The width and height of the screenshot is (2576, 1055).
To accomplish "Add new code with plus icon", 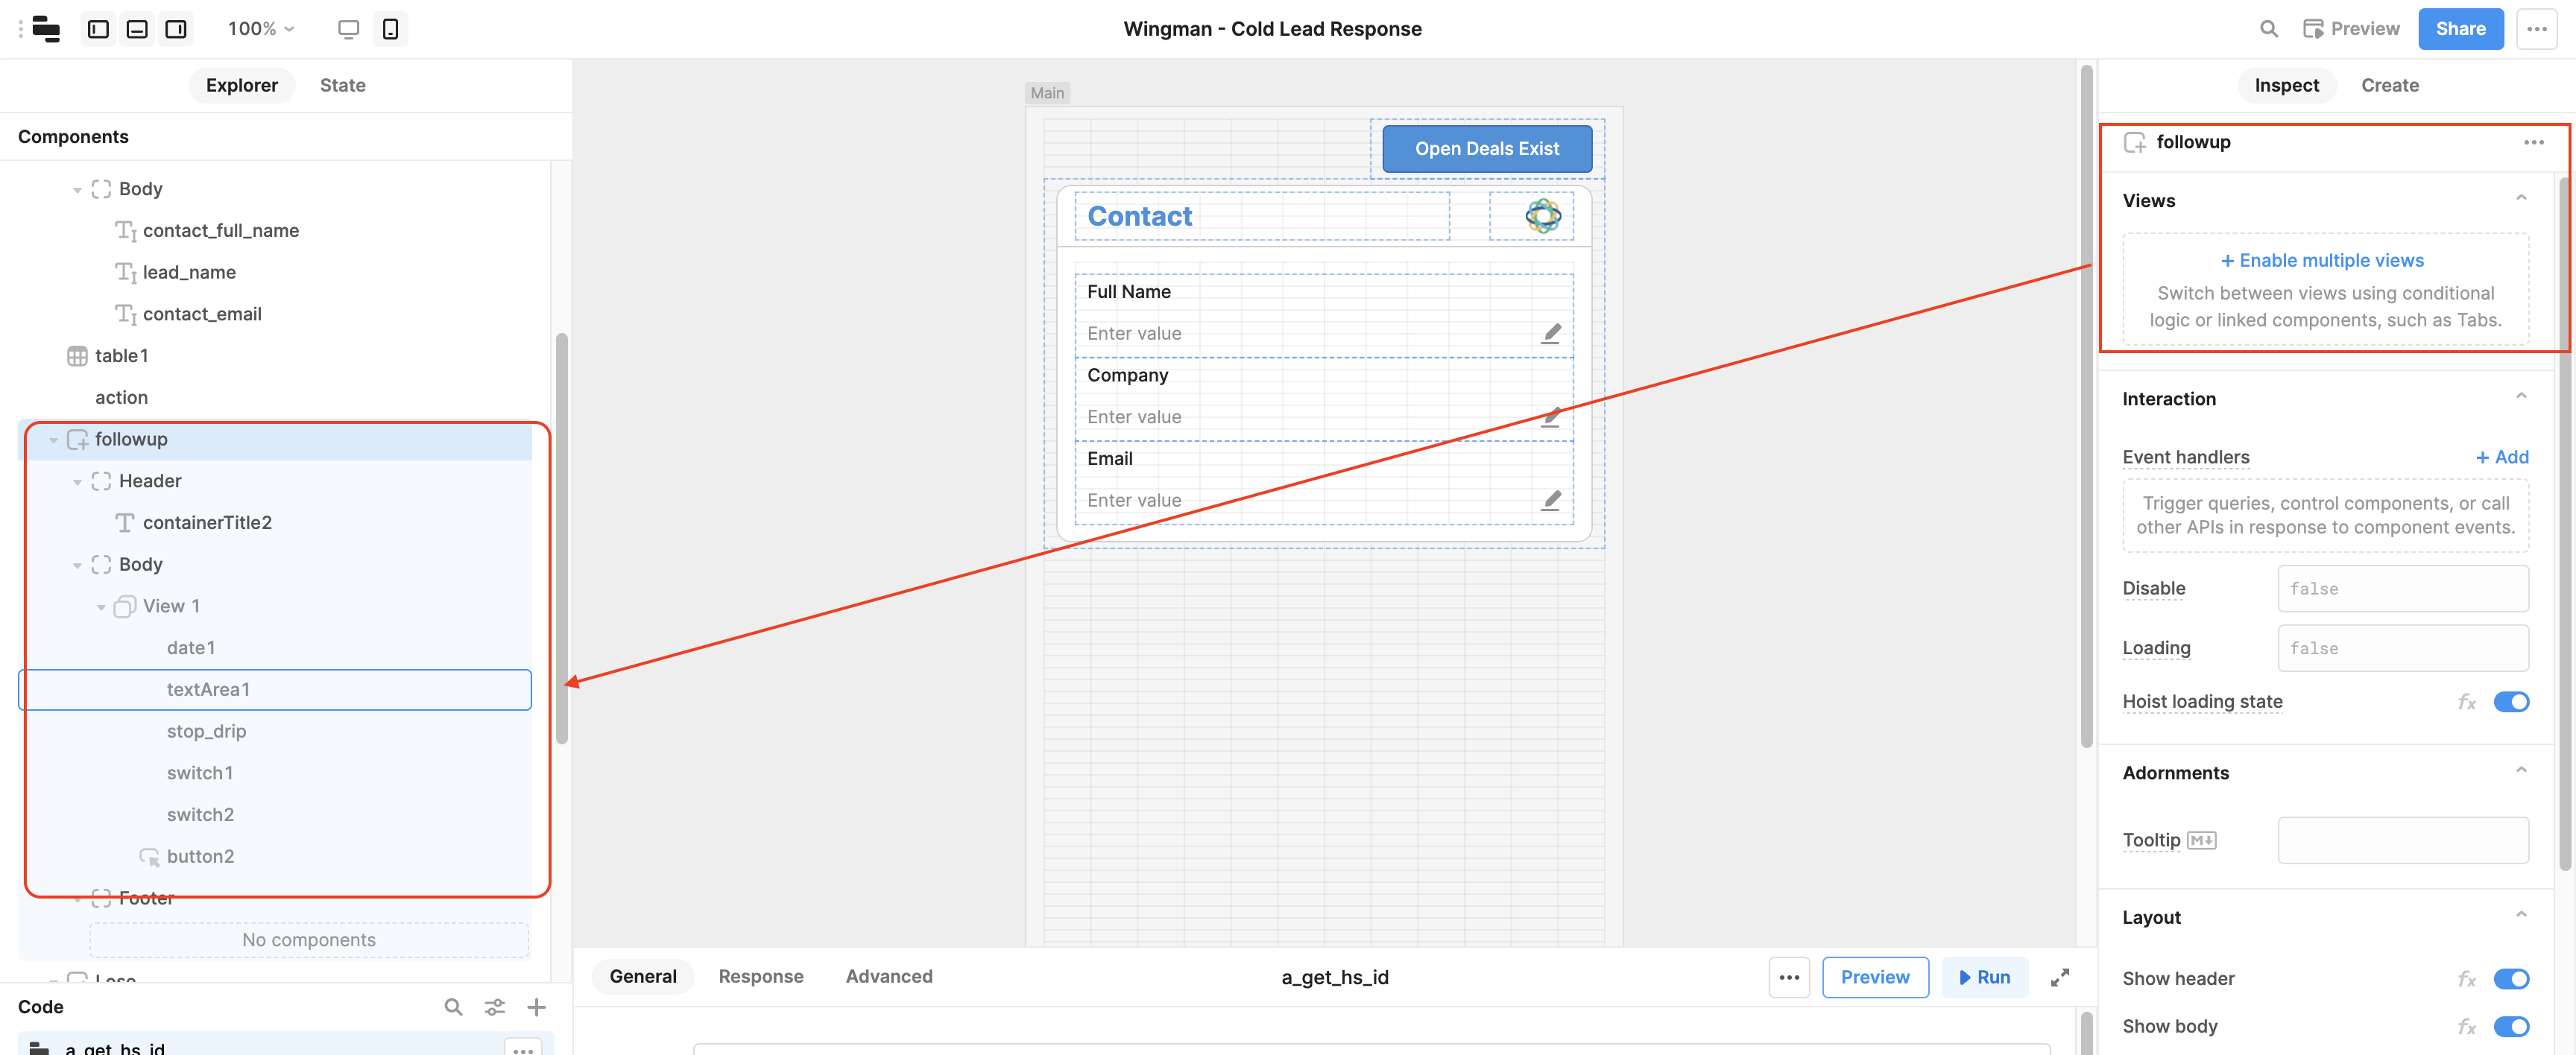I will [536, 1007].
